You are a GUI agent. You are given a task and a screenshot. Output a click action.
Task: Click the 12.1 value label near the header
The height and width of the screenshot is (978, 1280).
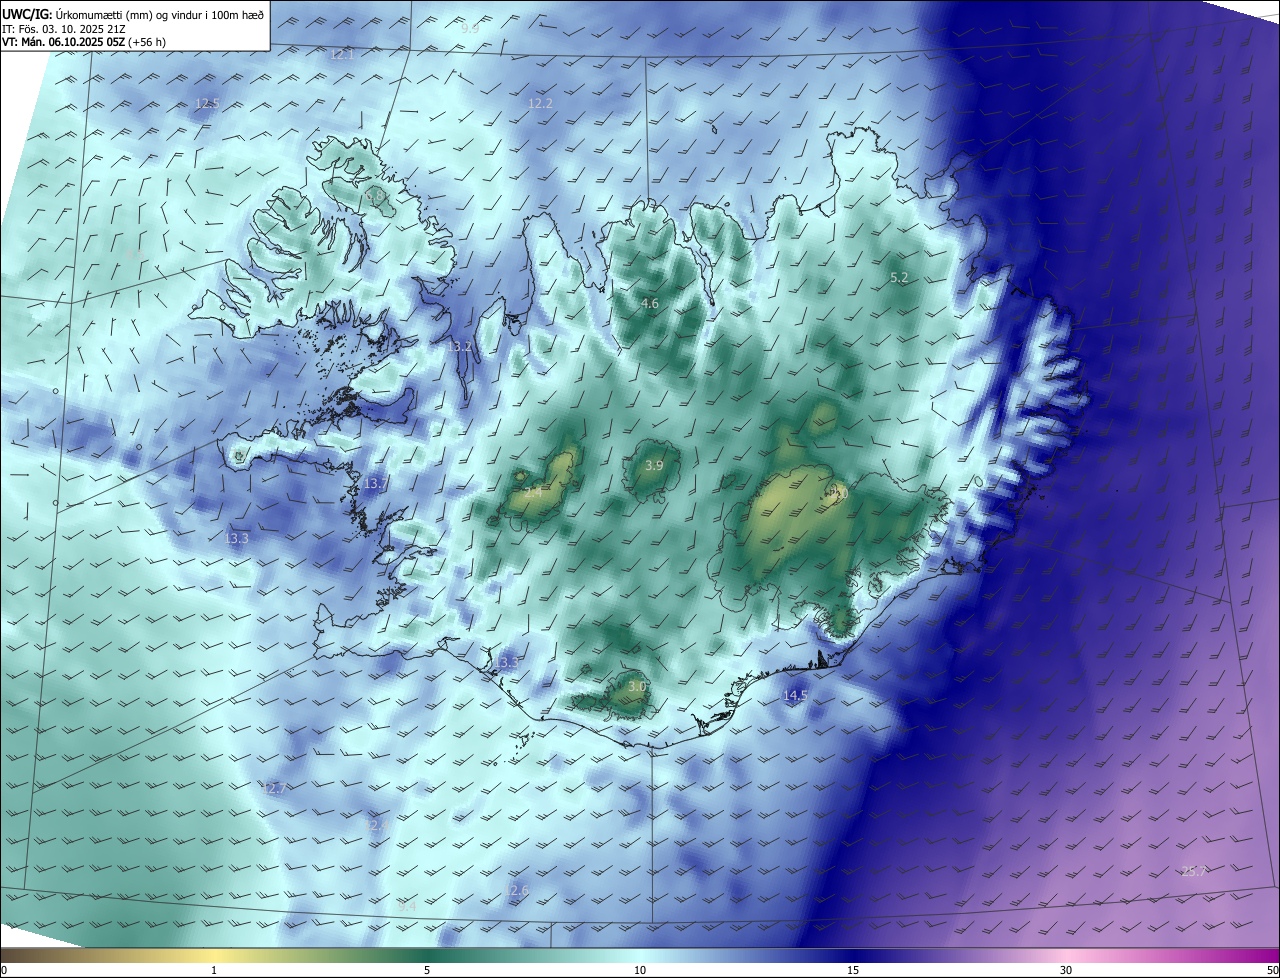(x=342, y=55)
